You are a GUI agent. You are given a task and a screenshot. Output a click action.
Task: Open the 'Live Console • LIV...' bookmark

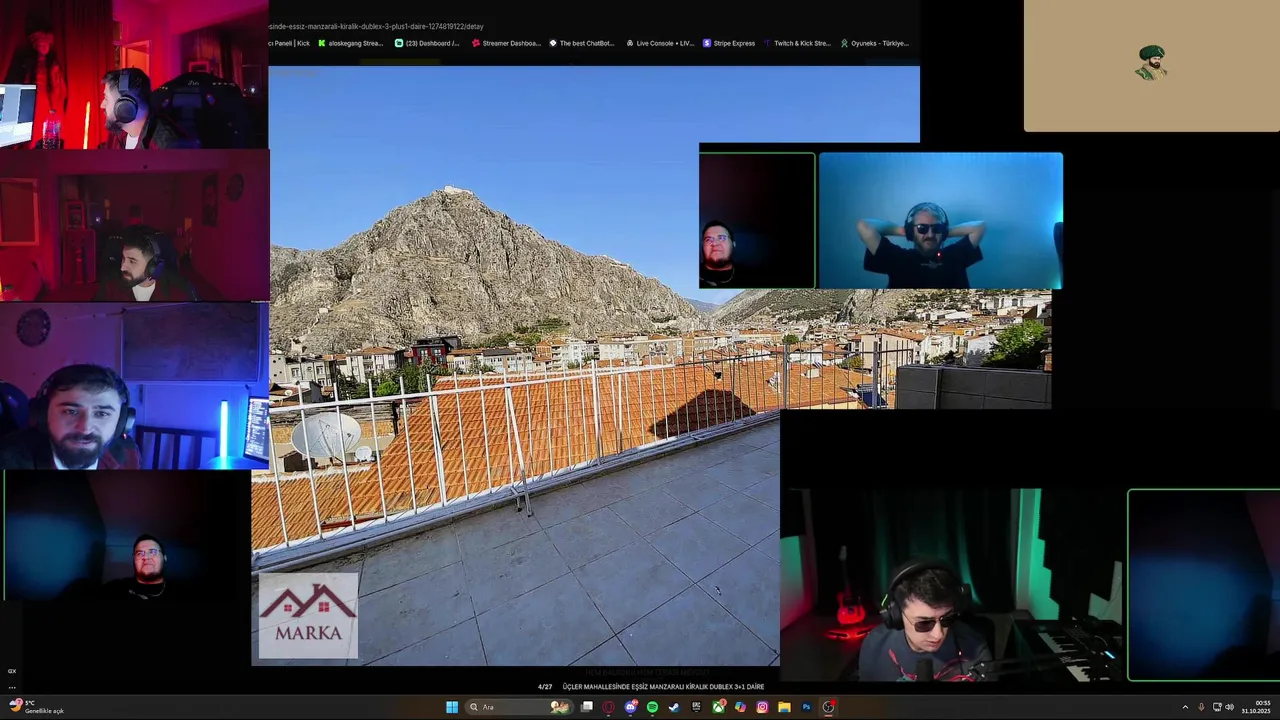point(659,43)
